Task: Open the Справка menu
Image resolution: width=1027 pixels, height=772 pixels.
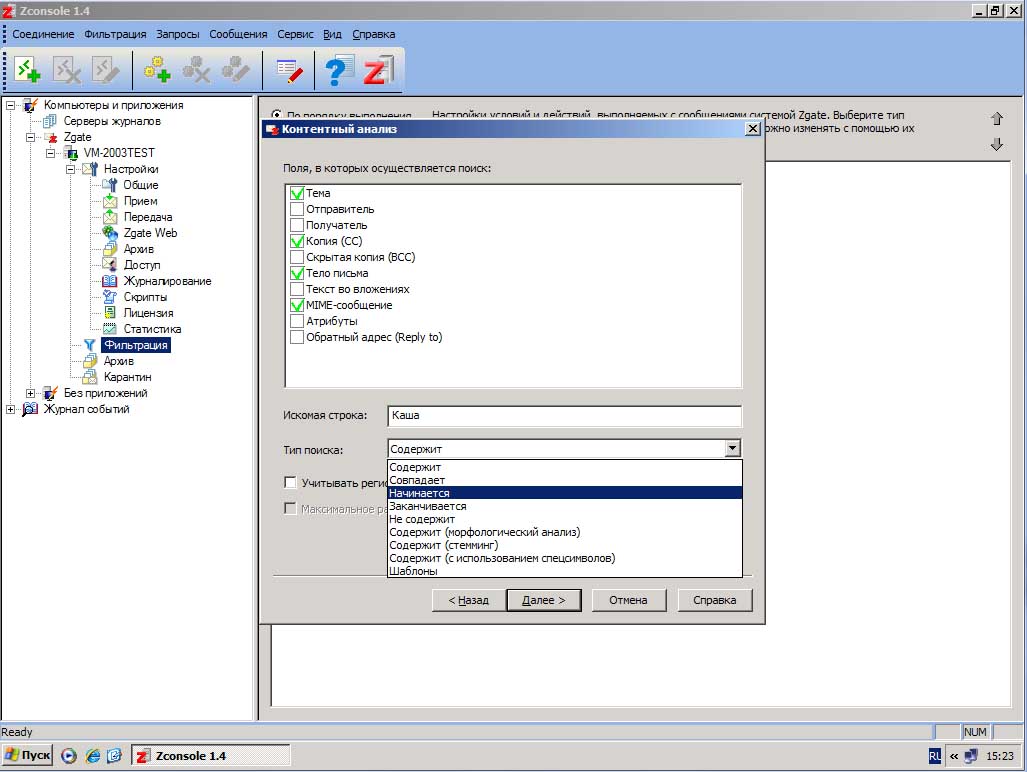Action: [x=374, y=34]
